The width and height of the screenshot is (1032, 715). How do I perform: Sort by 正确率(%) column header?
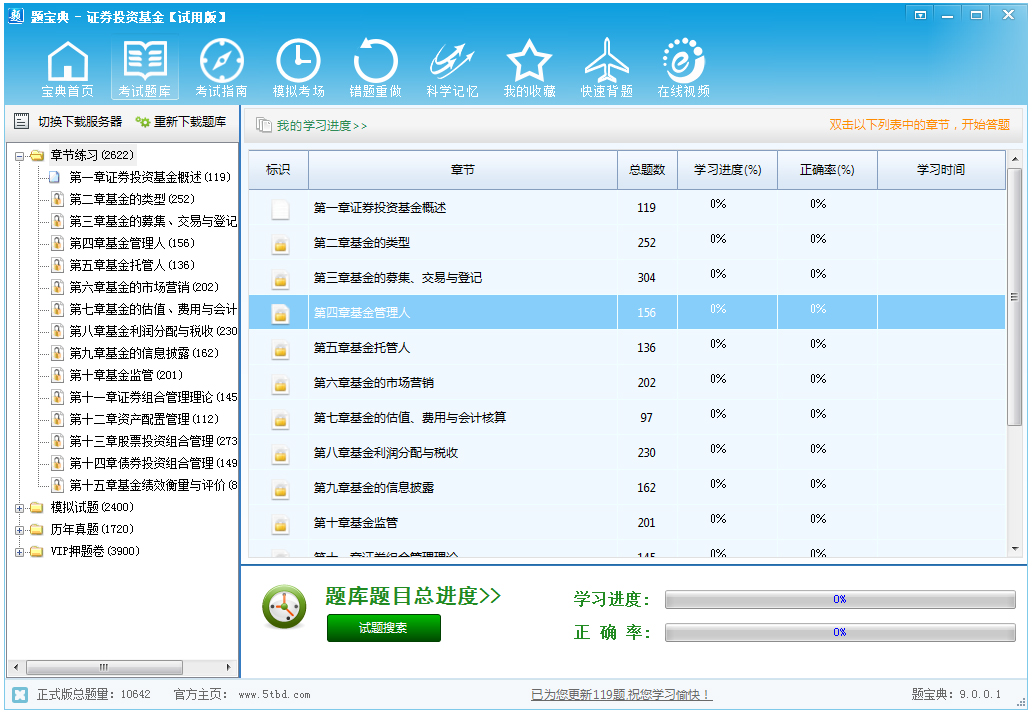(x=827, y=170)
